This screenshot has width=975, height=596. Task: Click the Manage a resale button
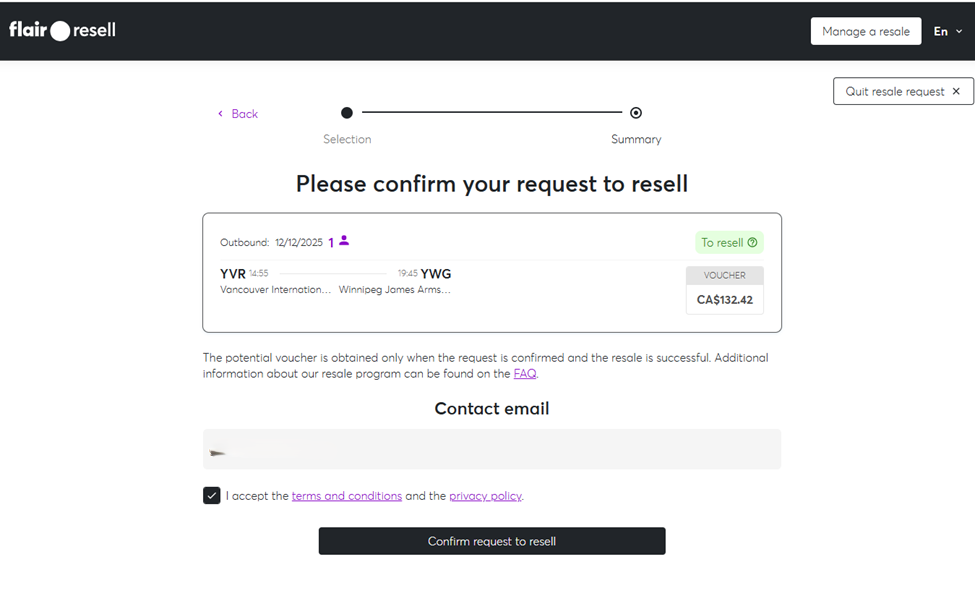[865, 30]
